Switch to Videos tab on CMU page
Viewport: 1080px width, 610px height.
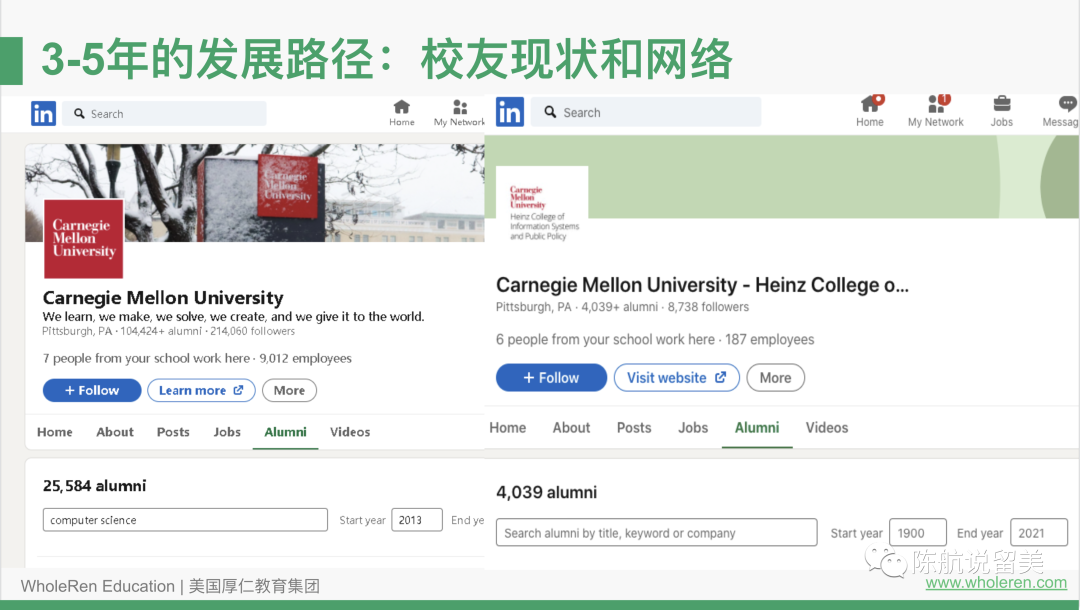coord(350,432)
